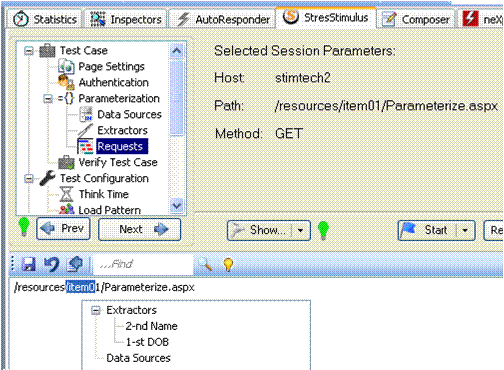Click the Parameterization braces icon
The height and width of the screenshot is (370, 504).
(x=66, y=98)
